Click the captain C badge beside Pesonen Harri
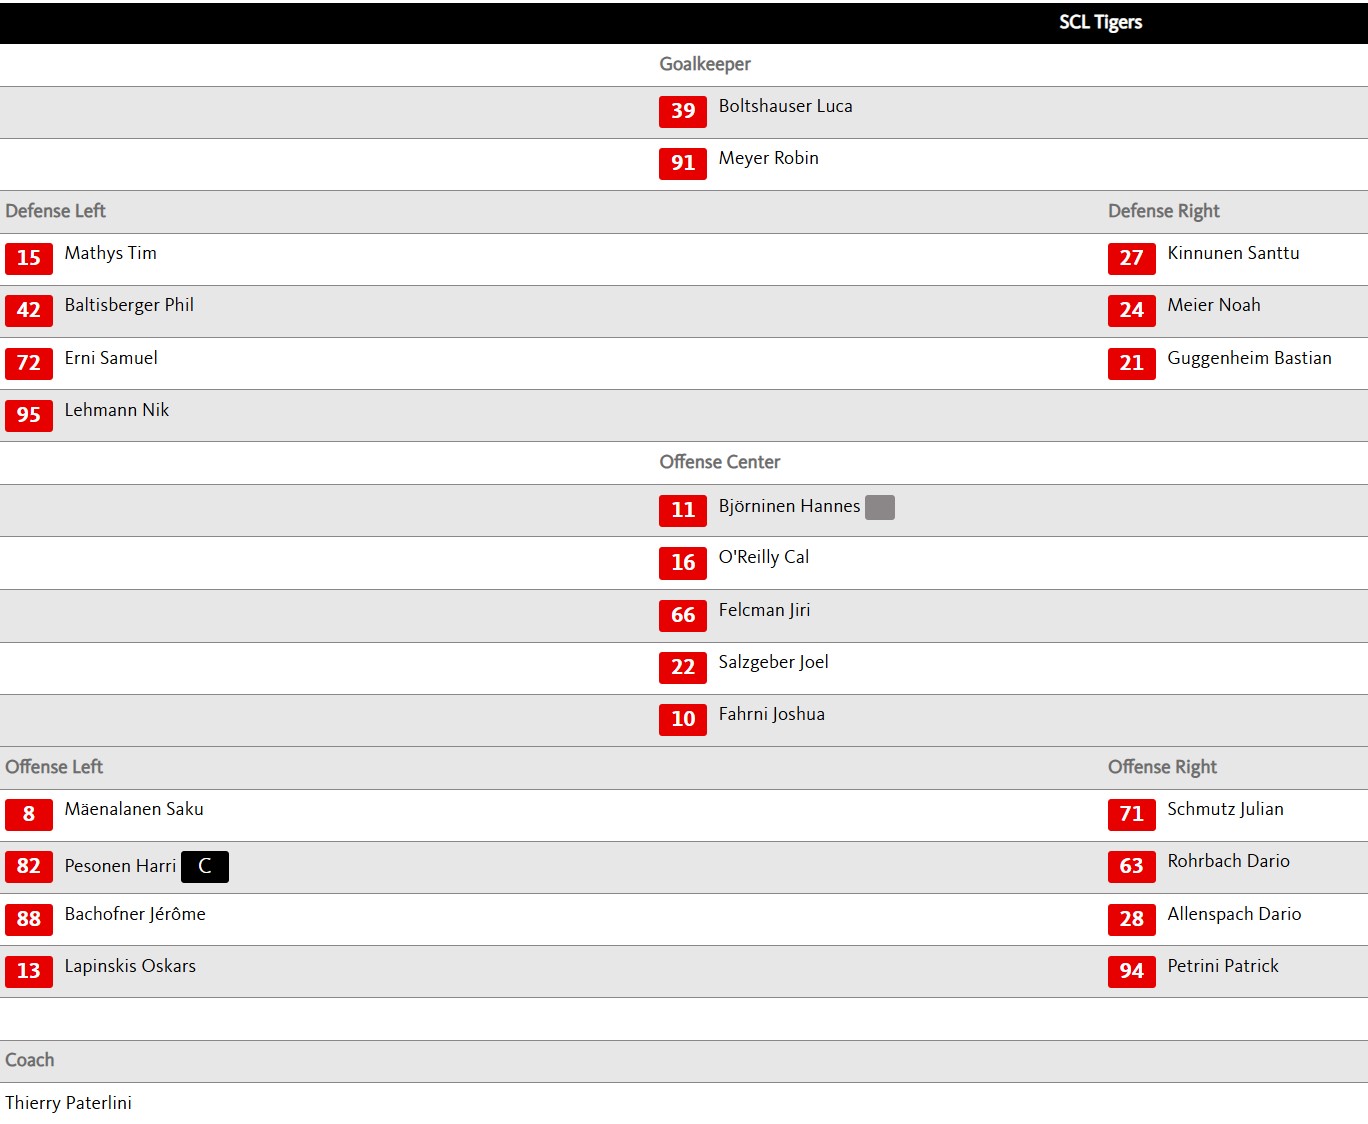The width and height of the screenshot is (1368, 1124). 205,867
